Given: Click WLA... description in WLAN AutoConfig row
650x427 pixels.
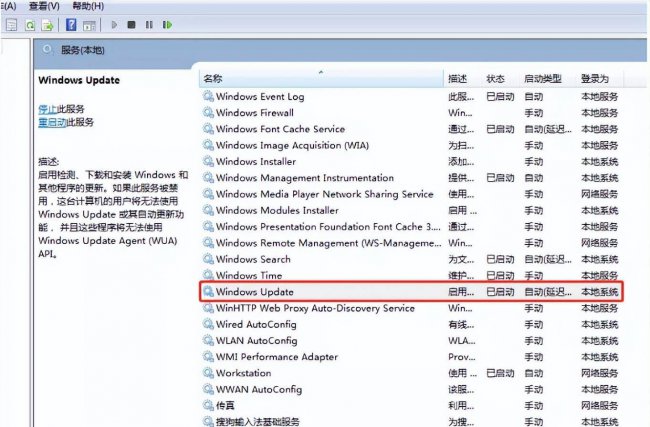Looking at the screenshot, I should [461, 340].
